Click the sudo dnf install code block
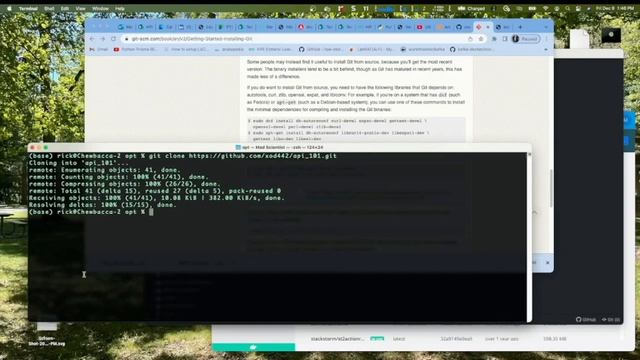The width and height of the screenshot is (640, 360). [356, 130]
